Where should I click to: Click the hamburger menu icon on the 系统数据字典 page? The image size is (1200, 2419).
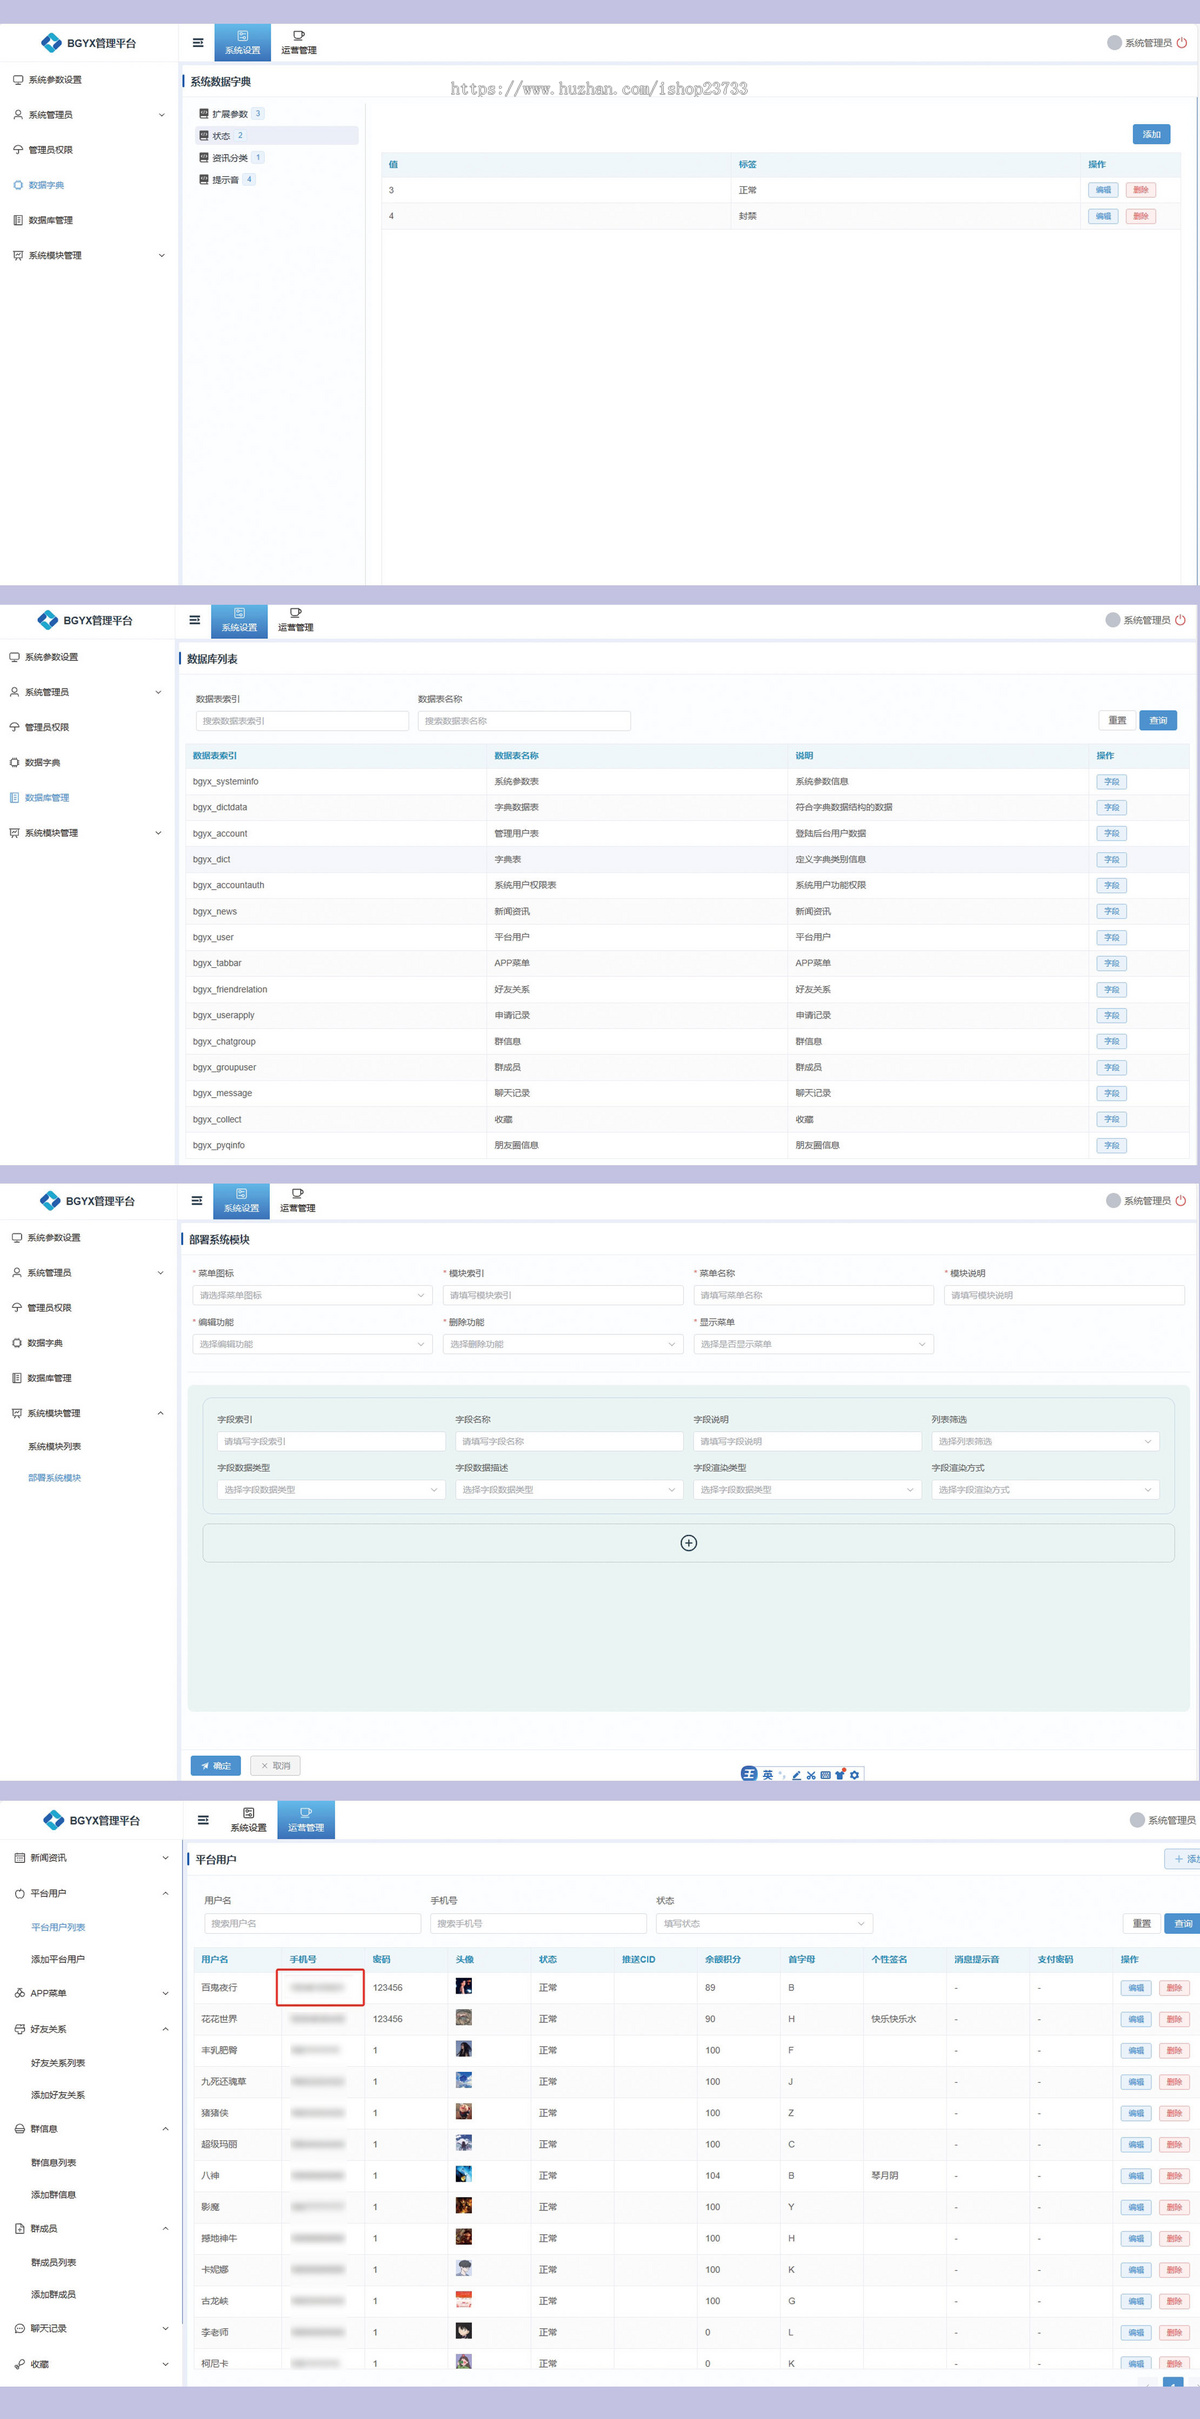tap(198, 43)
